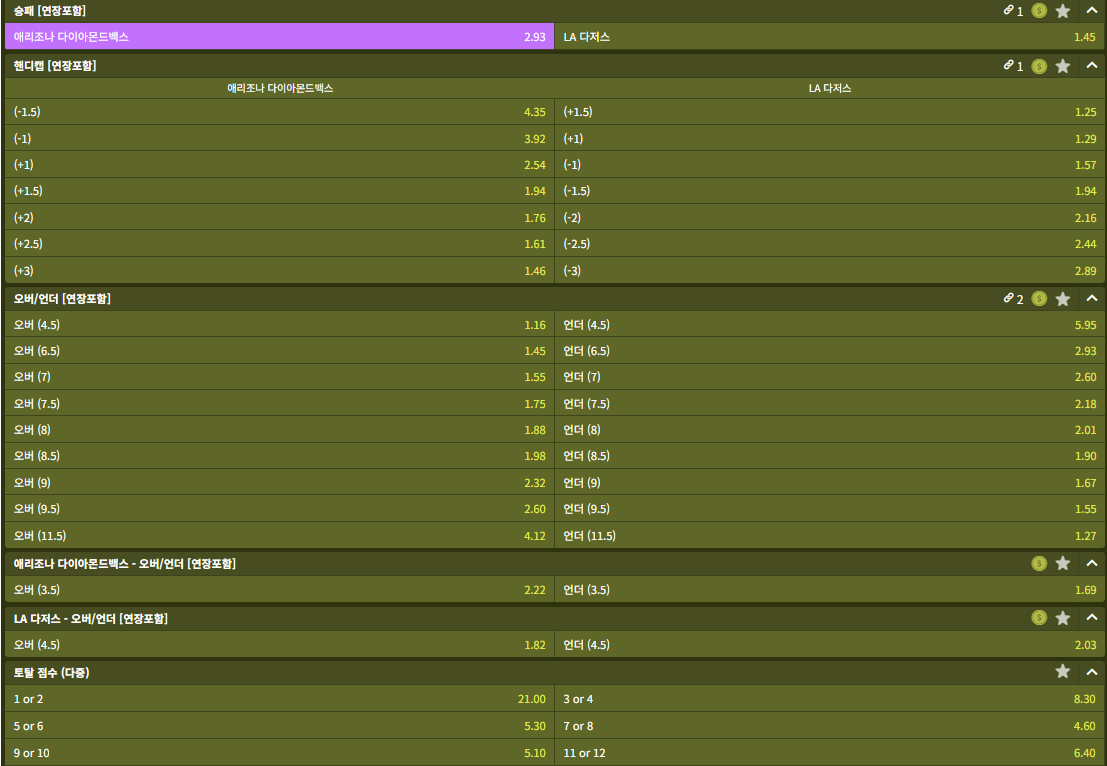1107x766 pixels.
Task: Pick 언더 (7) at 2.60
Action: pyautogui.click(x=830, y=377)
